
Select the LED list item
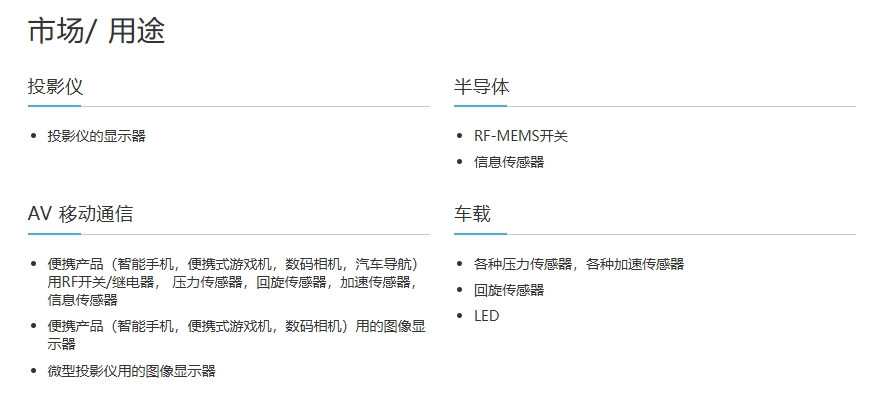coord(487,316)
